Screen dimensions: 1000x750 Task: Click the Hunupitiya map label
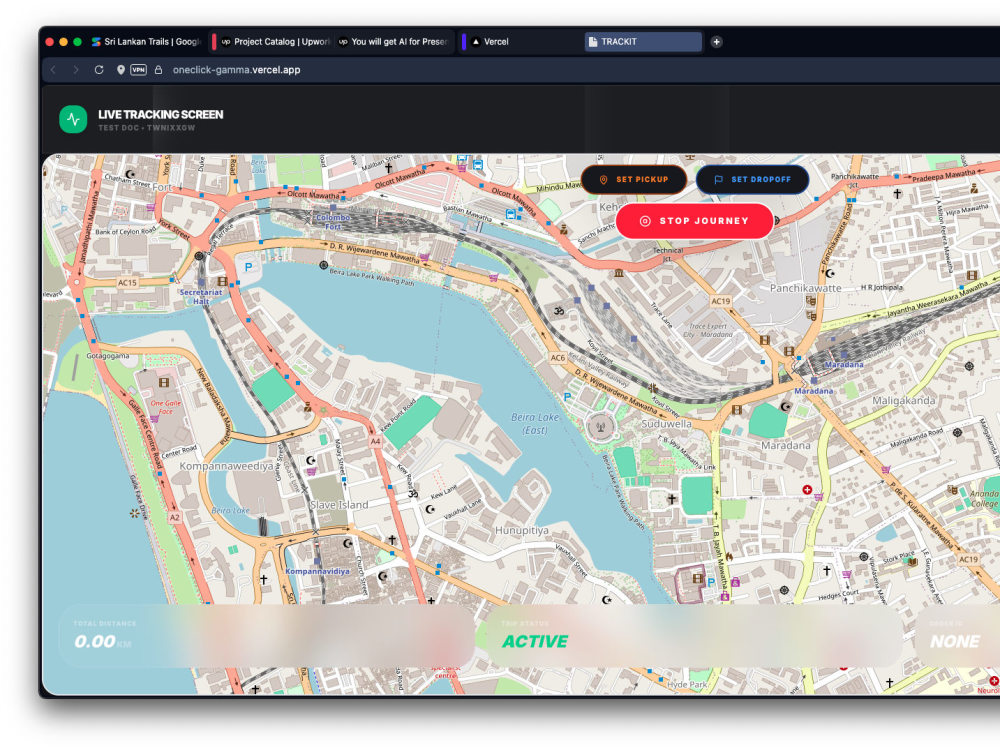click(522, 530)
